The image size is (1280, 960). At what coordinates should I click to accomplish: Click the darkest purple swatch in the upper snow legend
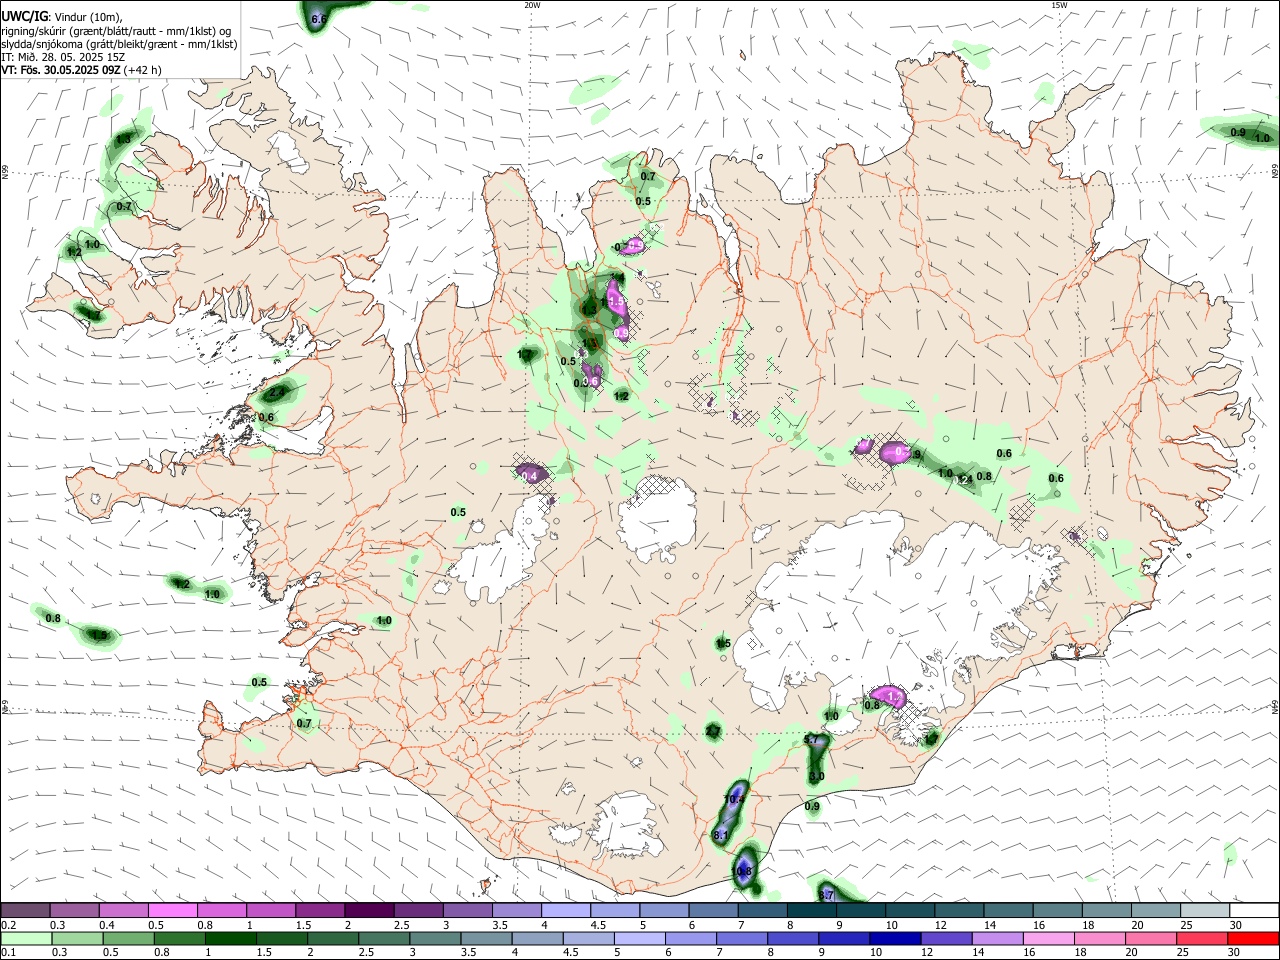pos(368,910)
